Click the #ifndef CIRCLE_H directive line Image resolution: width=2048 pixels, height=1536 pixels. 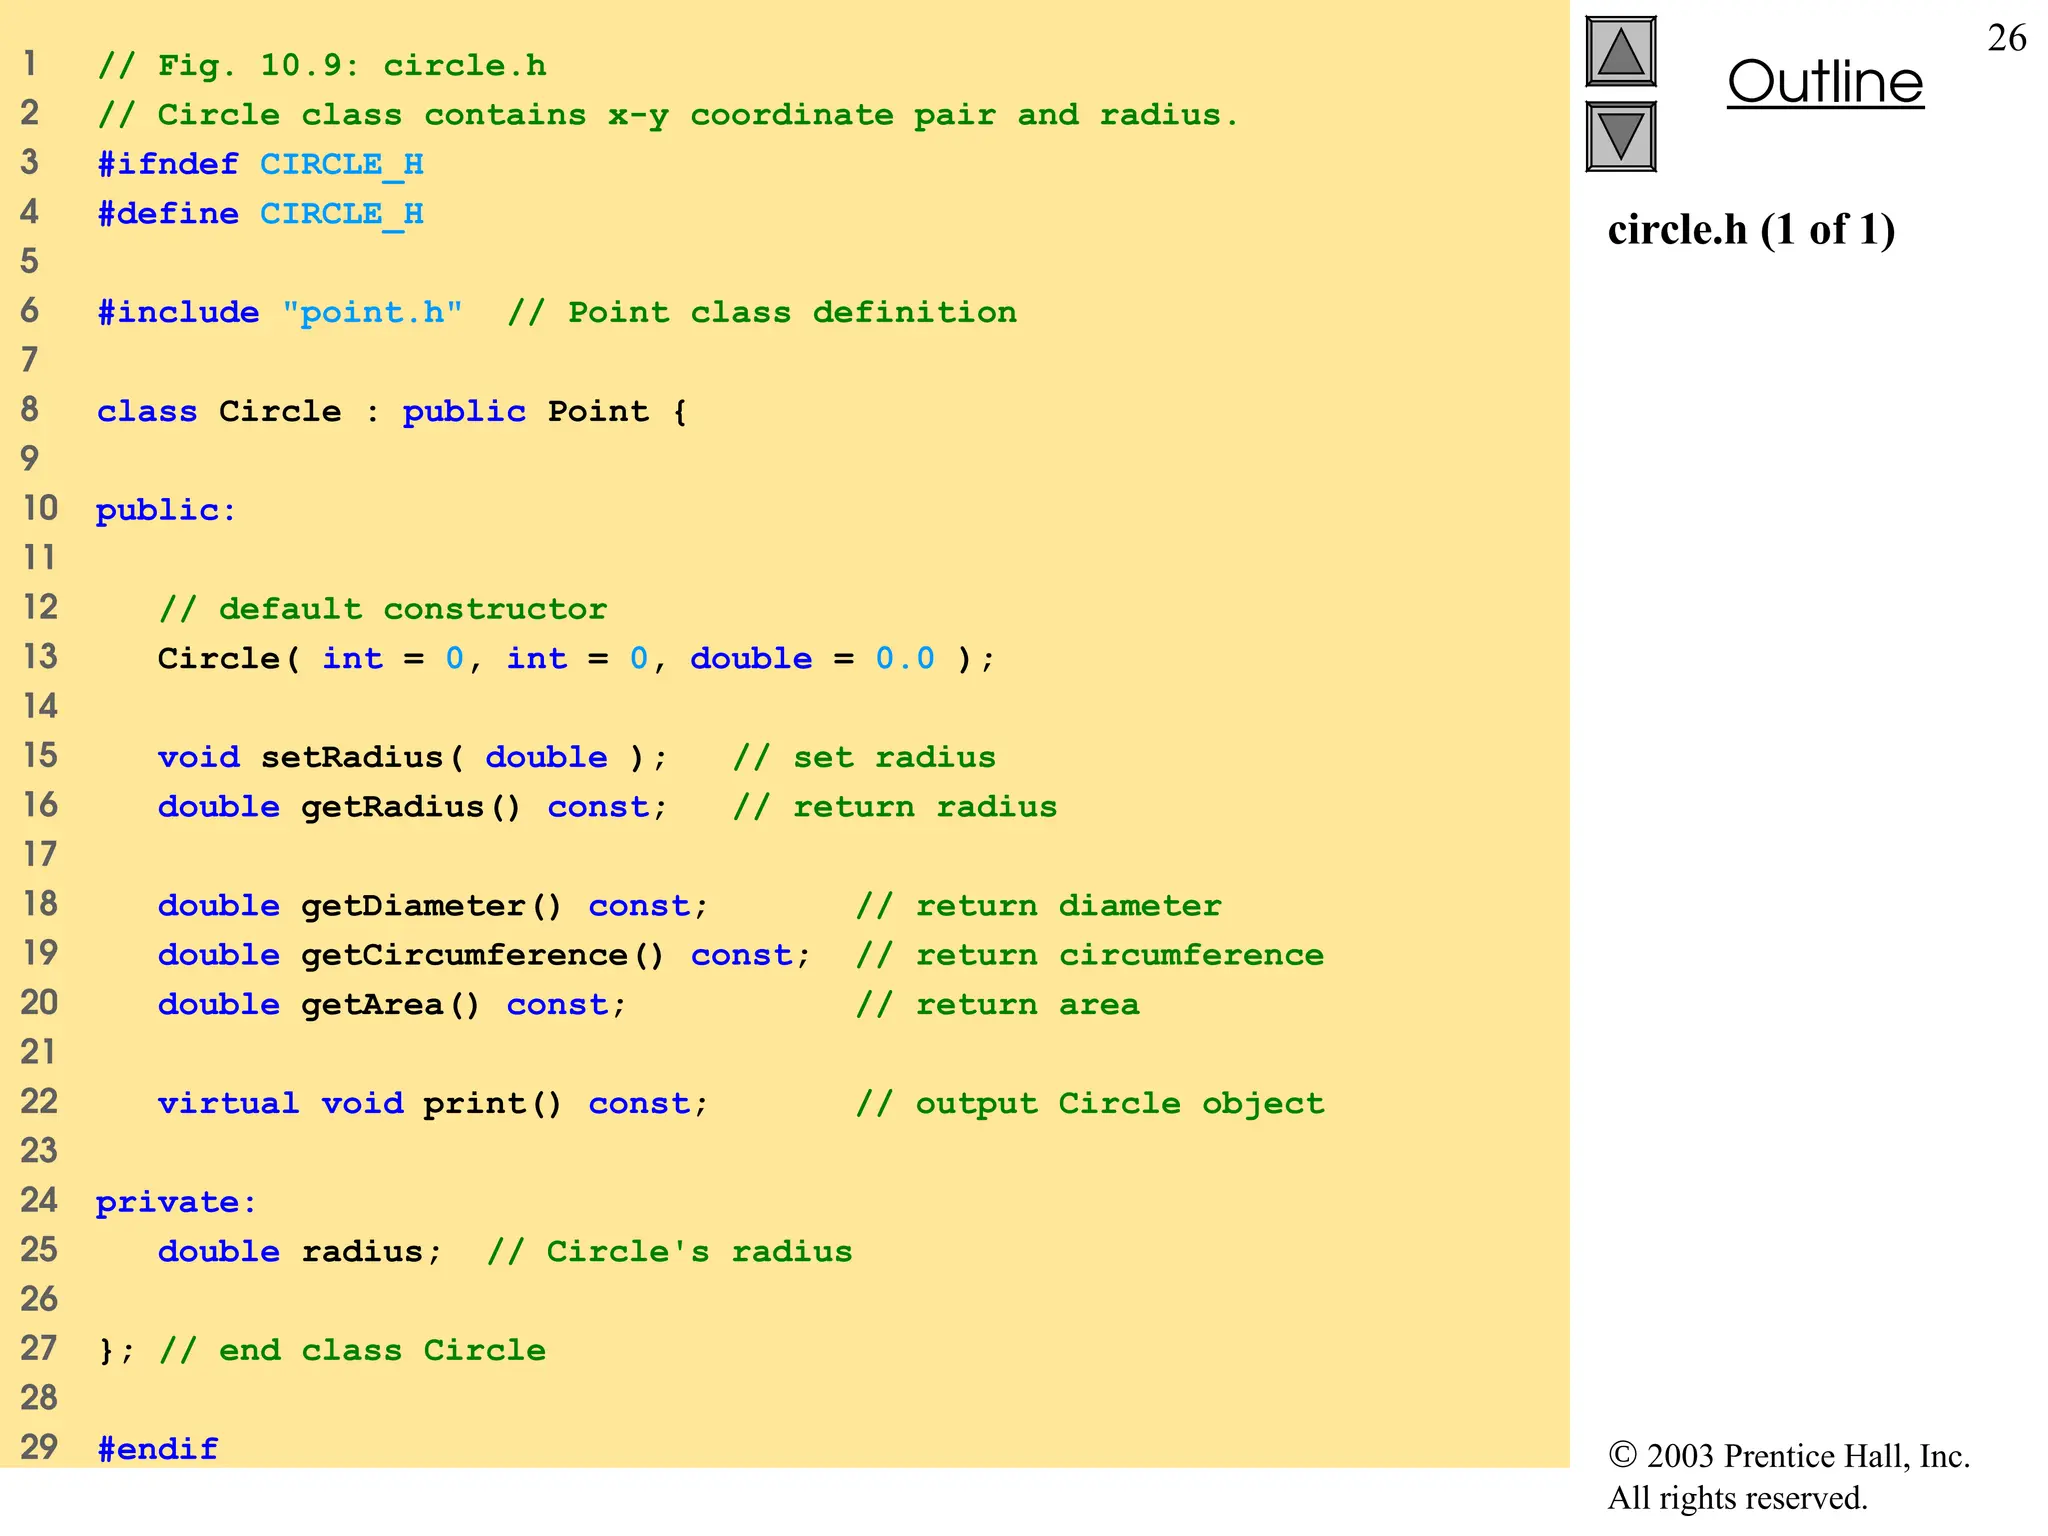click(260, 164)
